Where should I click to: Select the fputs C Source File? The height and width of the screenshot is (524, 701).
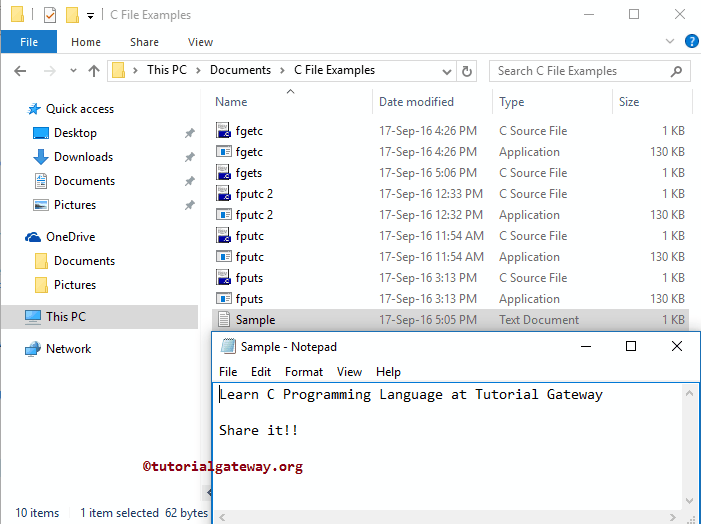point(450,278)
